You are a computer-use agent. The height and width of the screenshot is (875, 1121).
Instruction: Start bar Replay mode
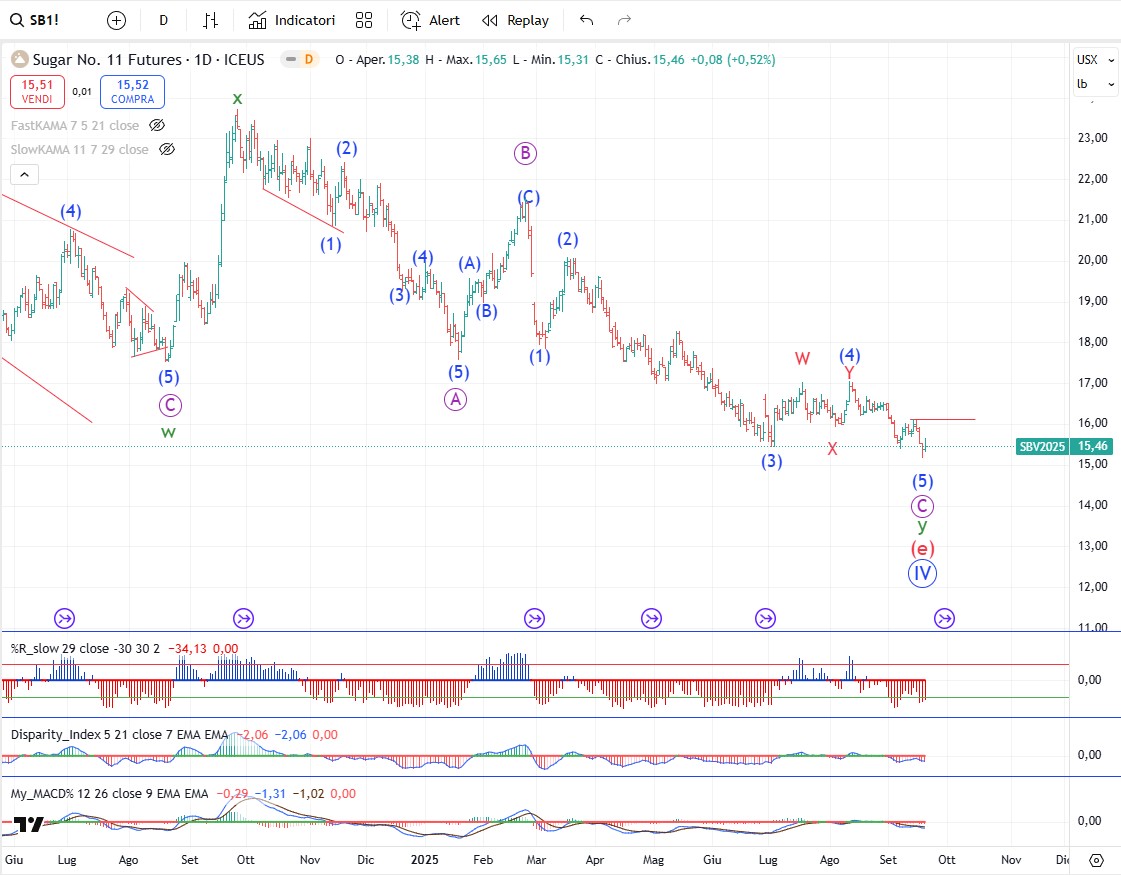coord(515,20)
